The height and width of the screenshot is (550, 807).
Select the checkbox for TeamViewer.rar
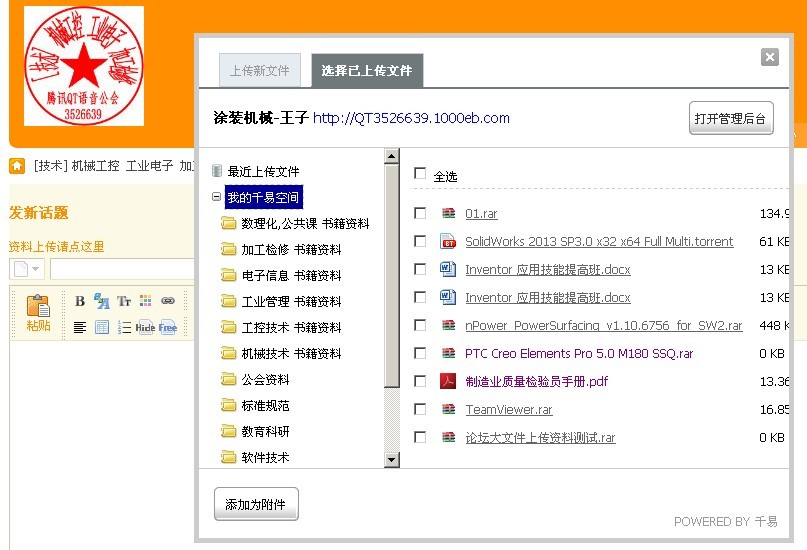tap(420, 409)
